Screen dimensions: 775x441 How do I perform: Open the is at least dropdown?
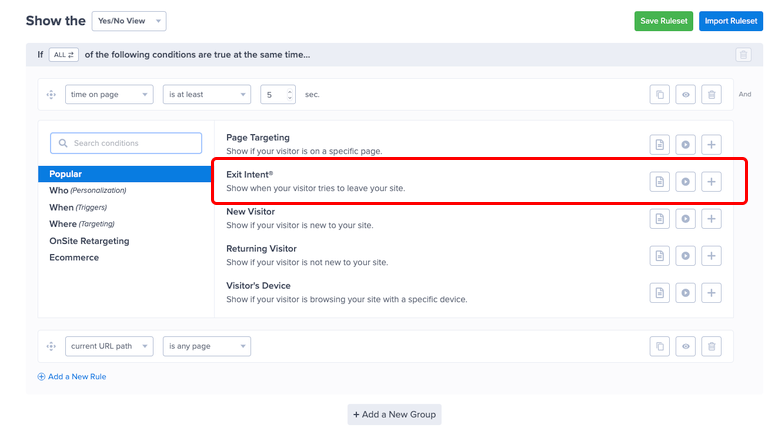[x=207, y=94]
